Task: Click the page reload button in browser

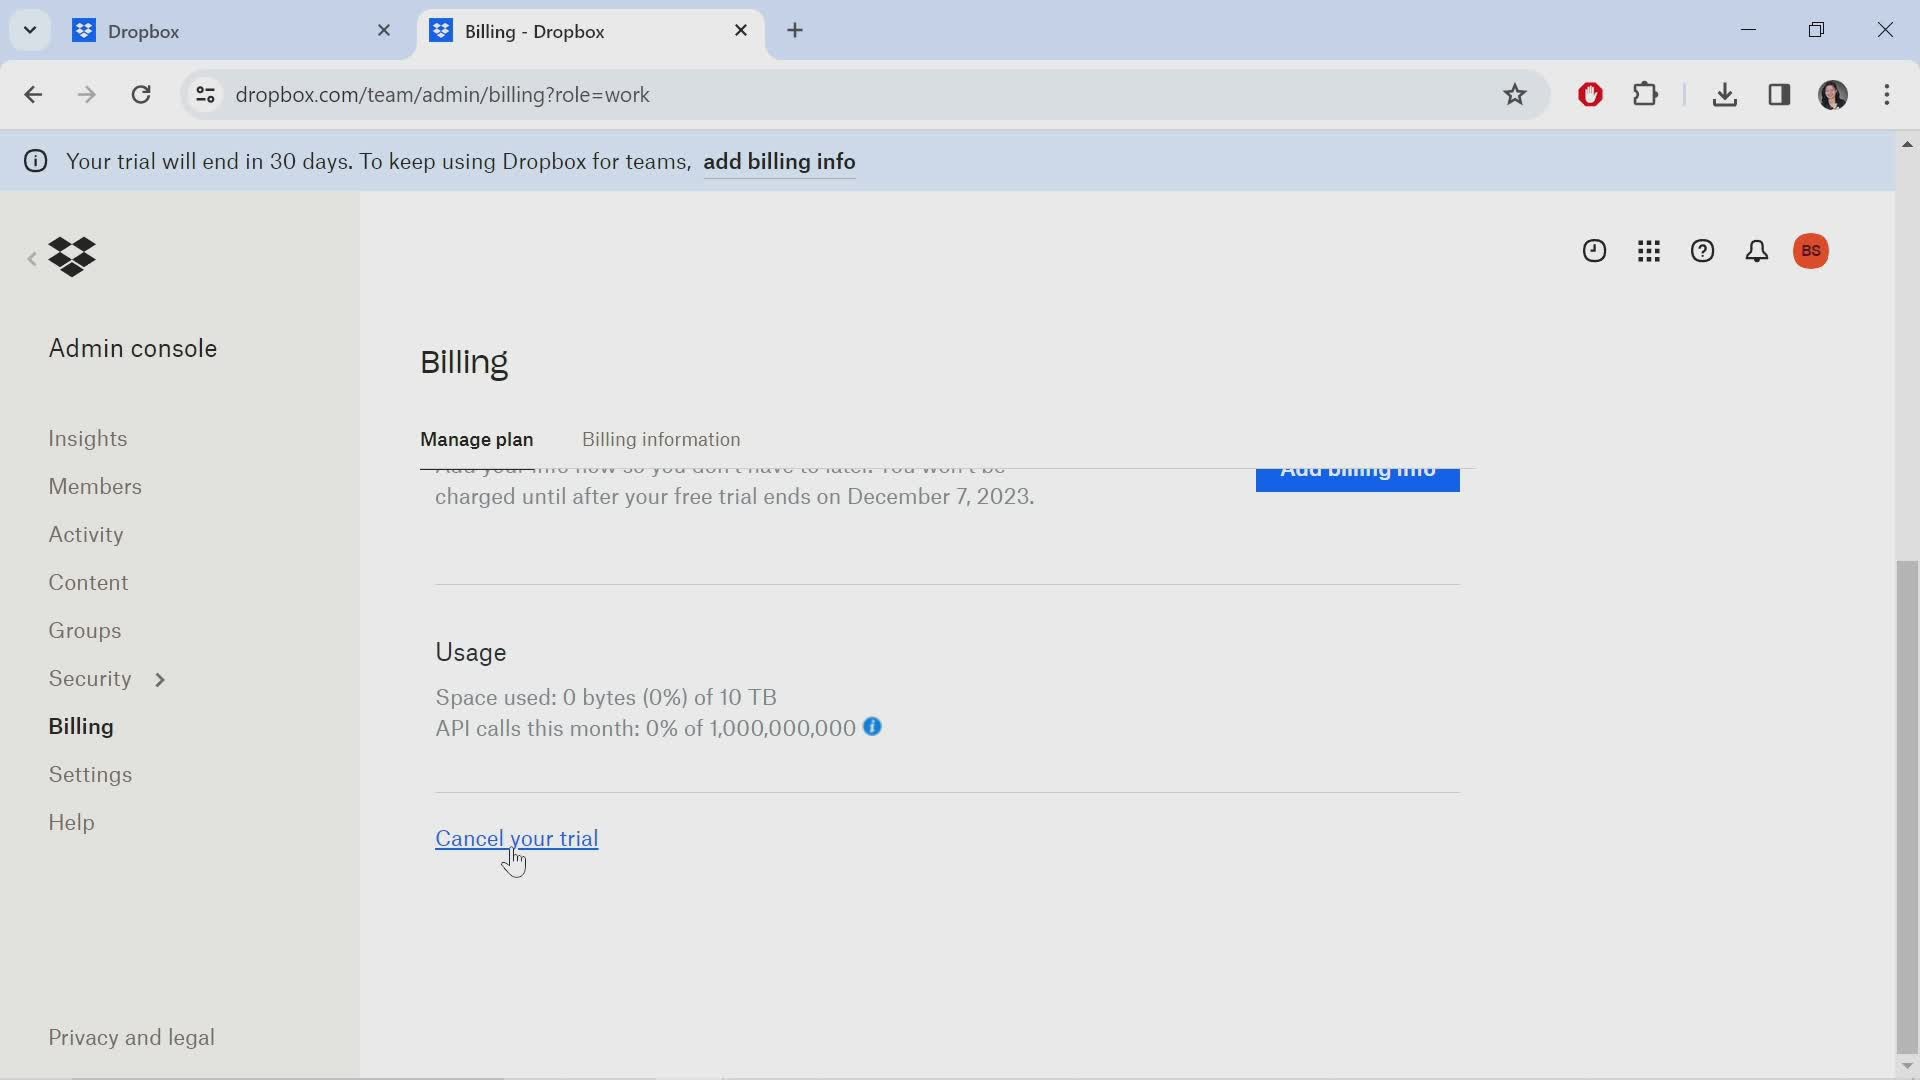Action: click(x=141, y=94)
